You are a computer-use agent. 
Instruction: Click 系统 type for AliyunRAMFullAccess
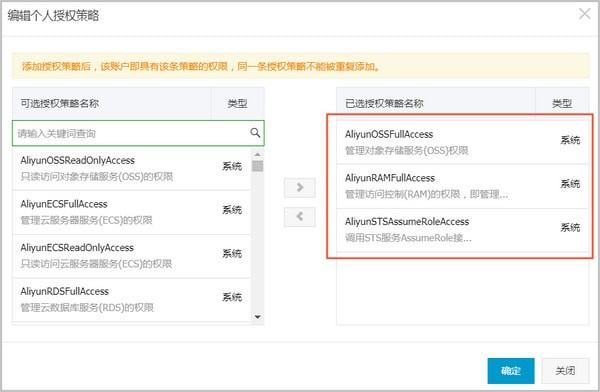pos(570,184)
